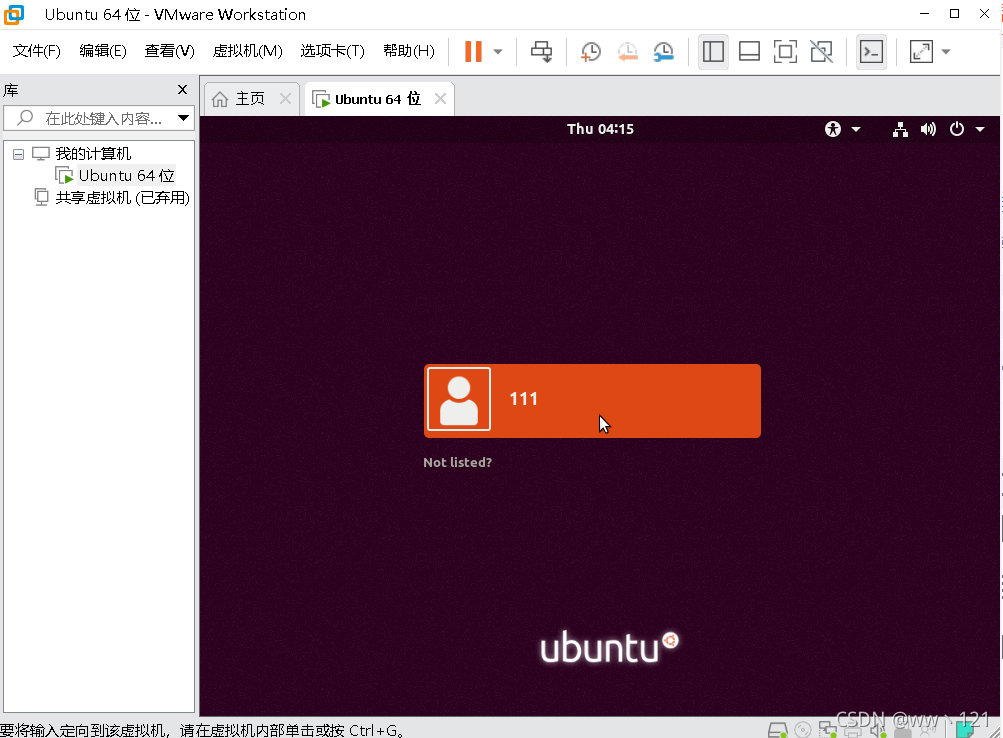The width and height of the screenshot is (1003, 738).
Task: Close the Ubuntu 64 位 tab
Action: [440, 98]
